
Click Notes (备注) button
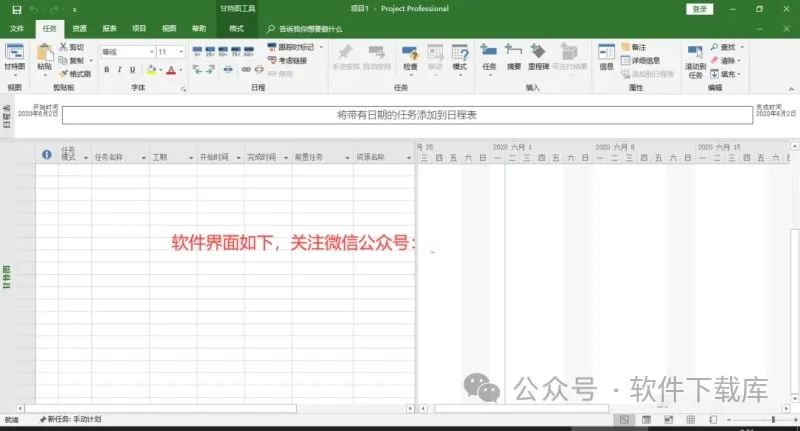click(634, 47)
